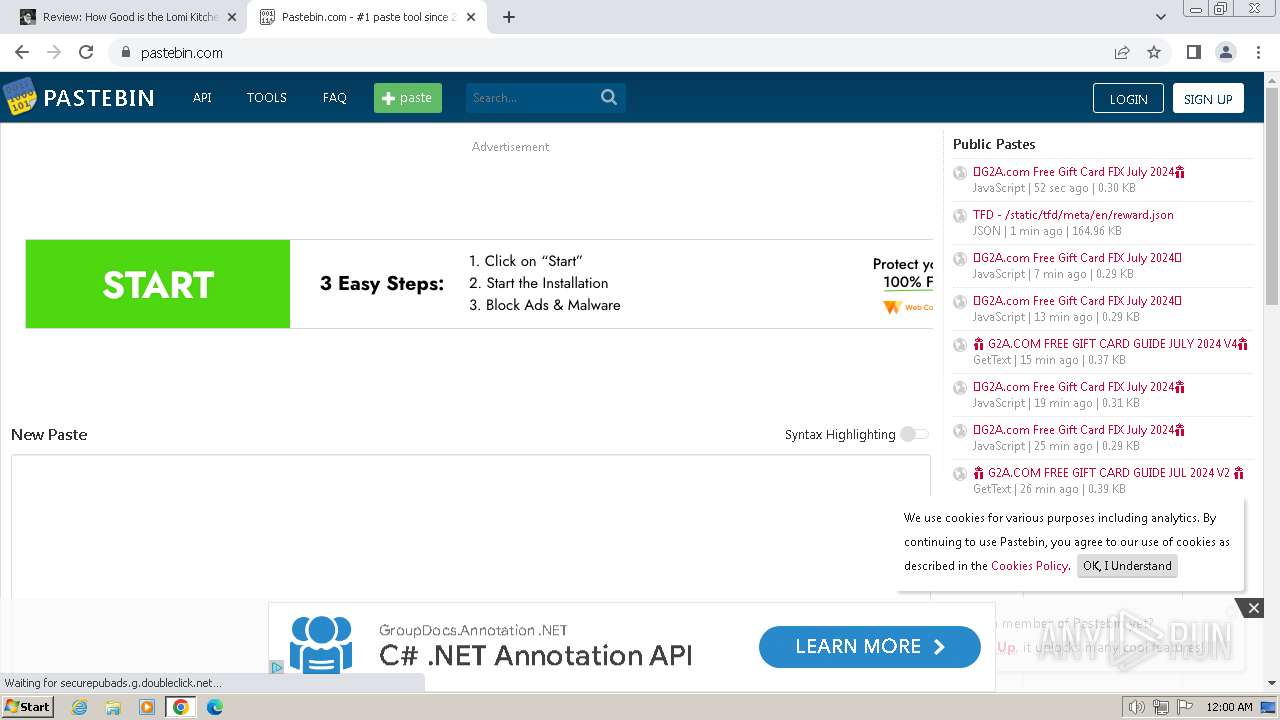Open Internet Explorer from taskbar
This screenshot has height=720, width=1280.
pyautogui.click(x=80, y=707)
